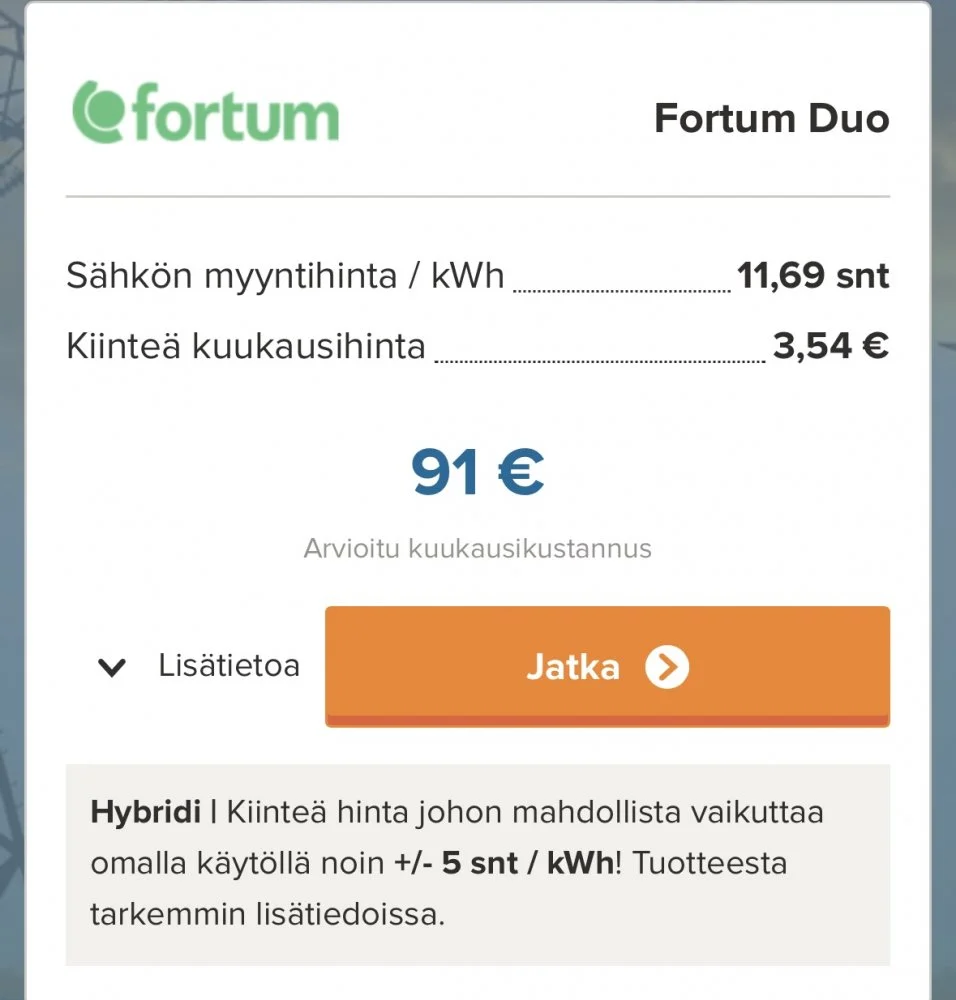Click the Arvioitu kuukausikustannus caption

[x=477, y=548]
